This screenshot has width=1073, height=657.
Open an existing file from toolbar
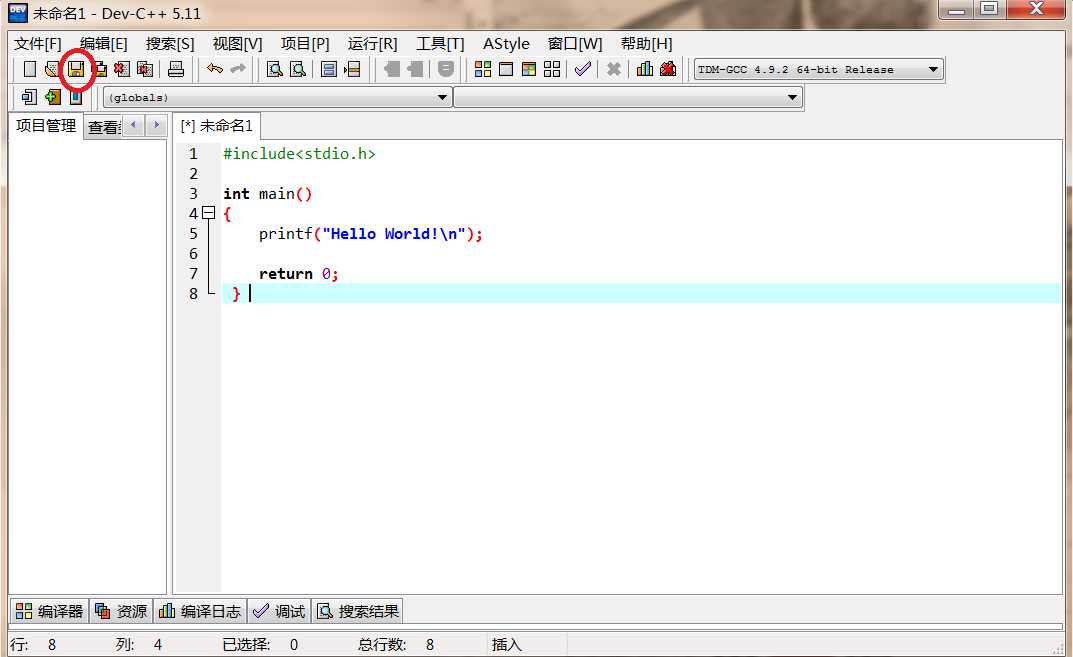pos(51,69)
